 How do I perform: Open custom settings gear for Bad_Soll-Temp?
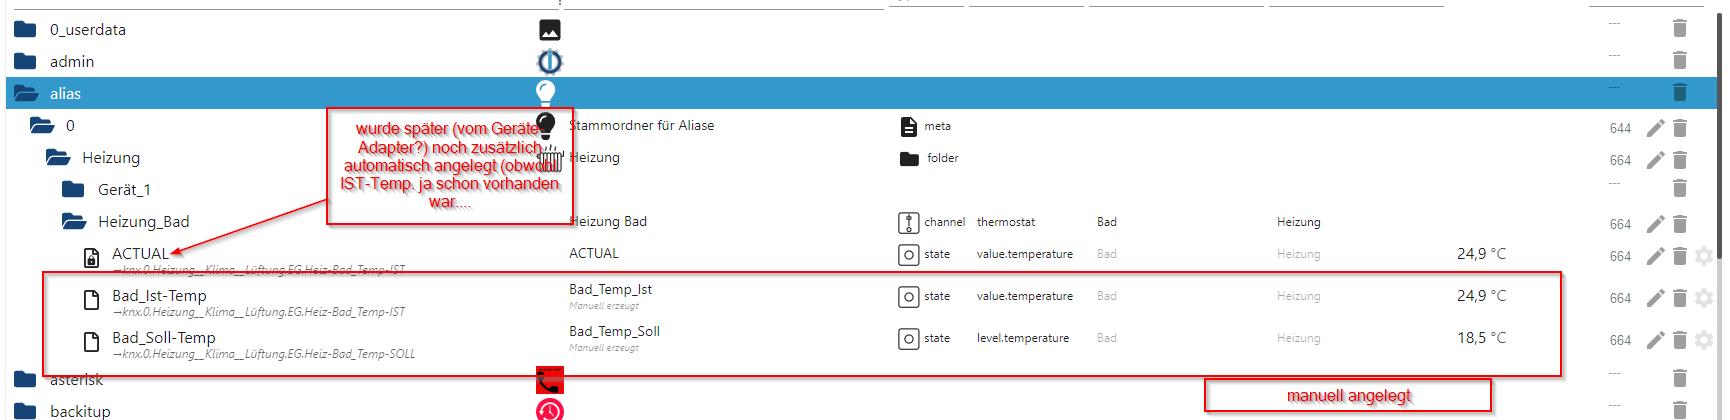coord(1704,340)
